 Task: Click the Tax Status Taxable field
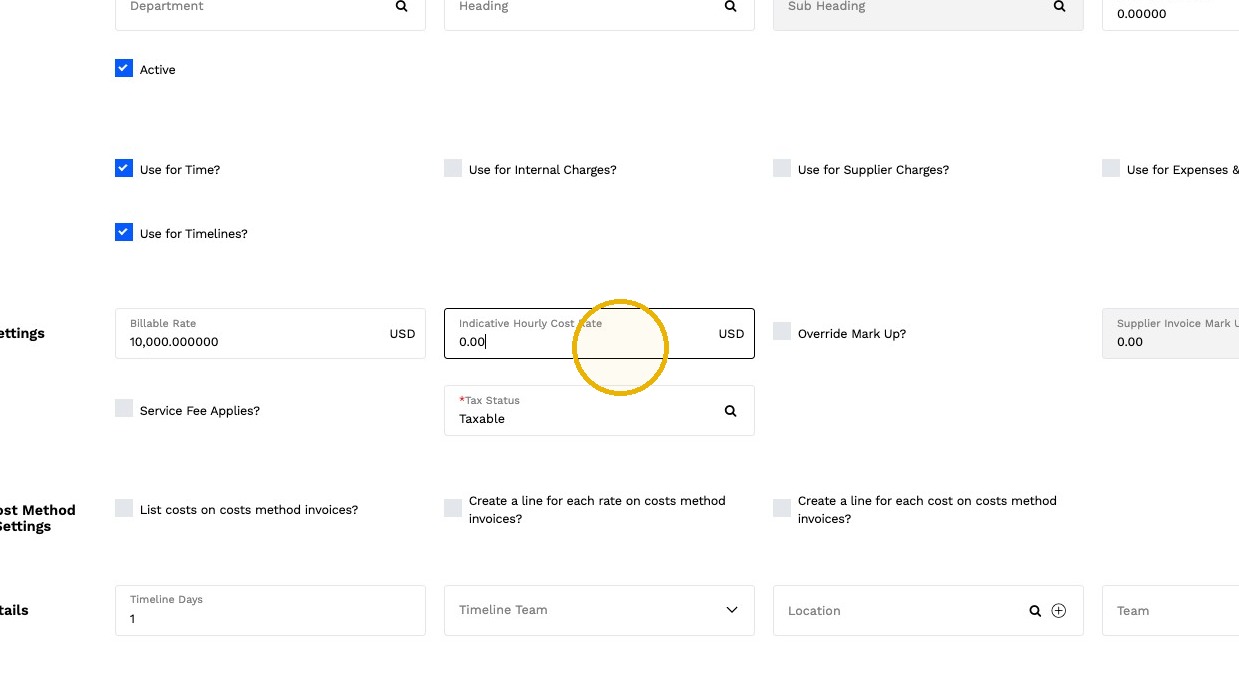pos(599,410)
